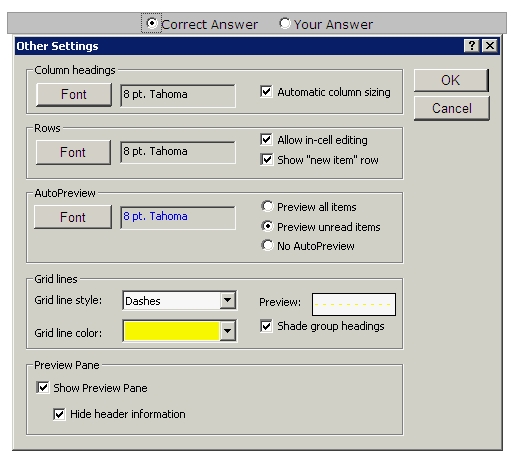Select the Your Answer radio button
The width and height of the screenshot is (523, 467).
pyautogui.click(x=285, y=23)
